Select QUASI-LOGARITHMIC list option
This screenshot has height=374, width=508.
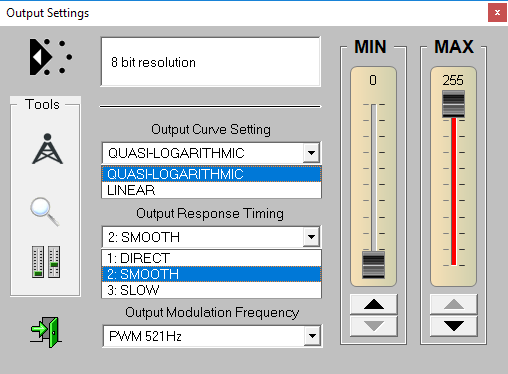pos(211,174)
